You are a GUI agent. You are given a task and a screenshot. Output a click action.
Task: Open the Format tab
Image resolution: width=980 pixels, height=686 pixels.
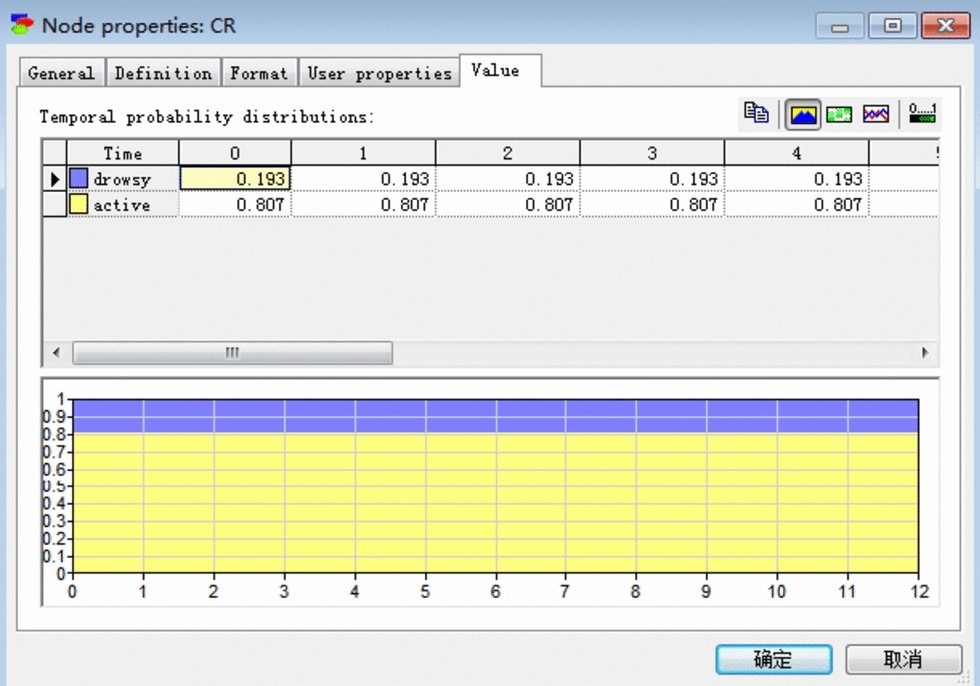(x=258, y=73)
